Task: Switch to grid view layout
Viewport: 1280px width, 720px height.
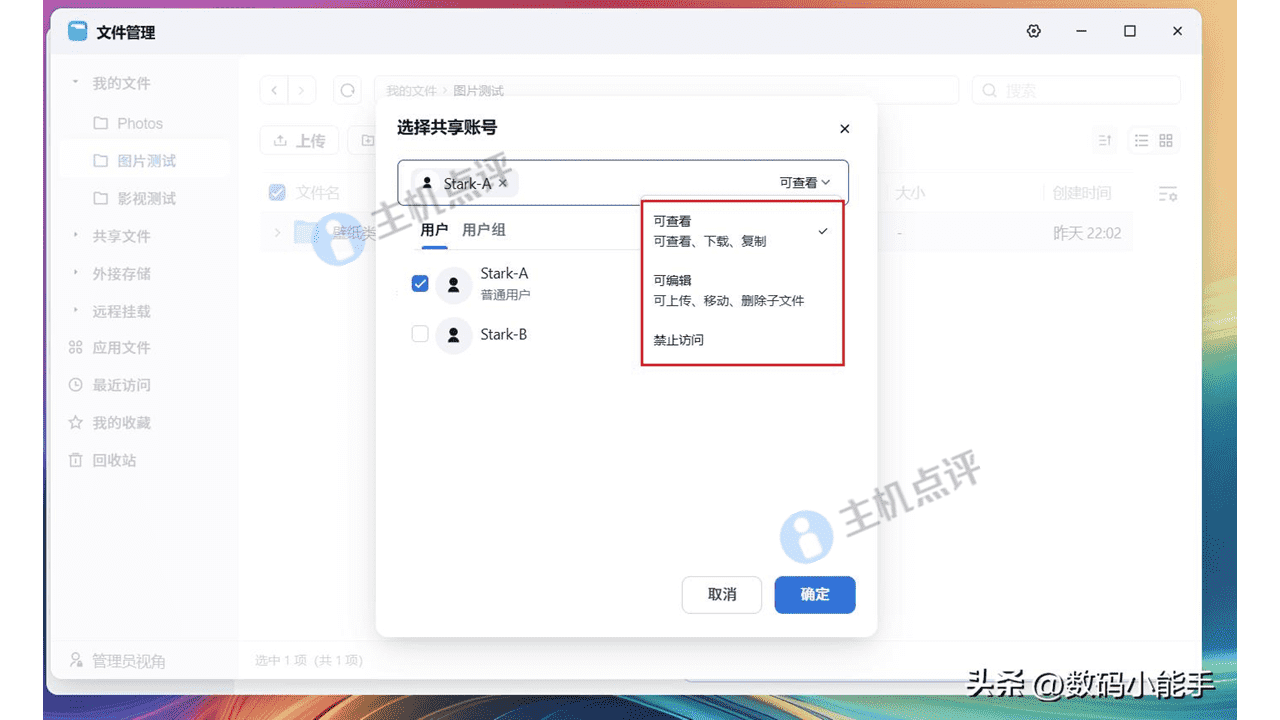Action: pyautogui.click(x=1164, y=140)
